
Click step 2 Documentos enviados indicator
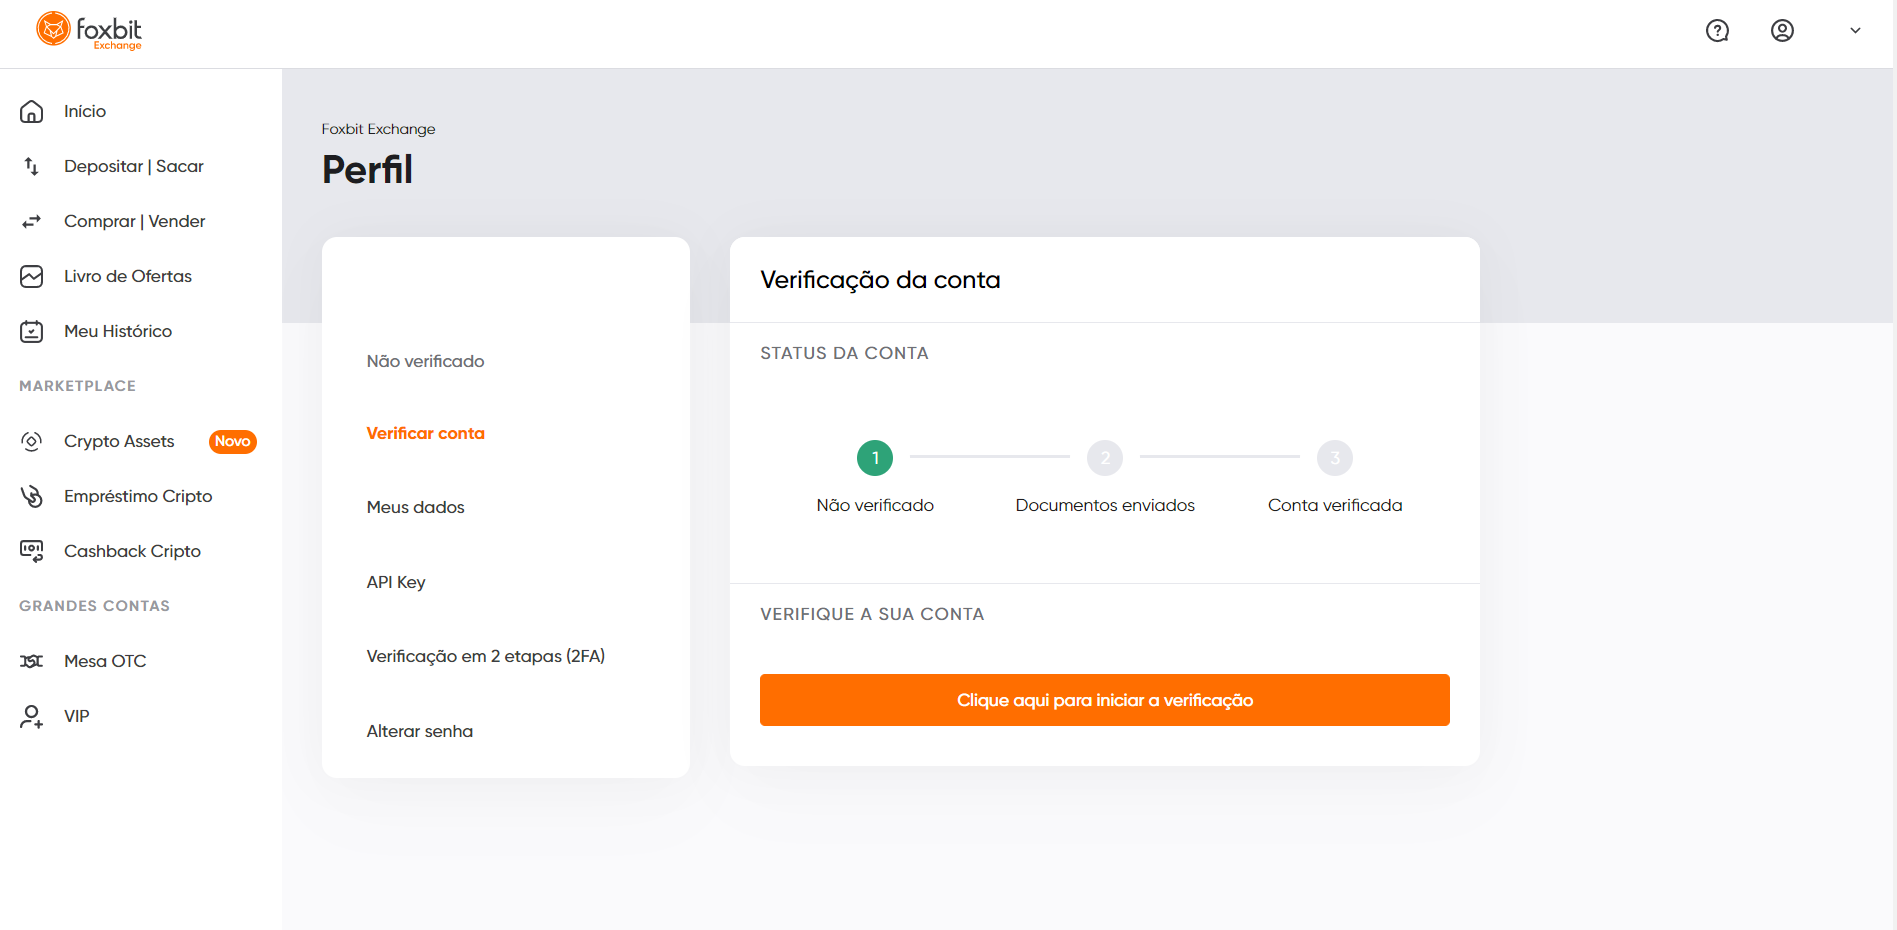tap(1105, 458)
